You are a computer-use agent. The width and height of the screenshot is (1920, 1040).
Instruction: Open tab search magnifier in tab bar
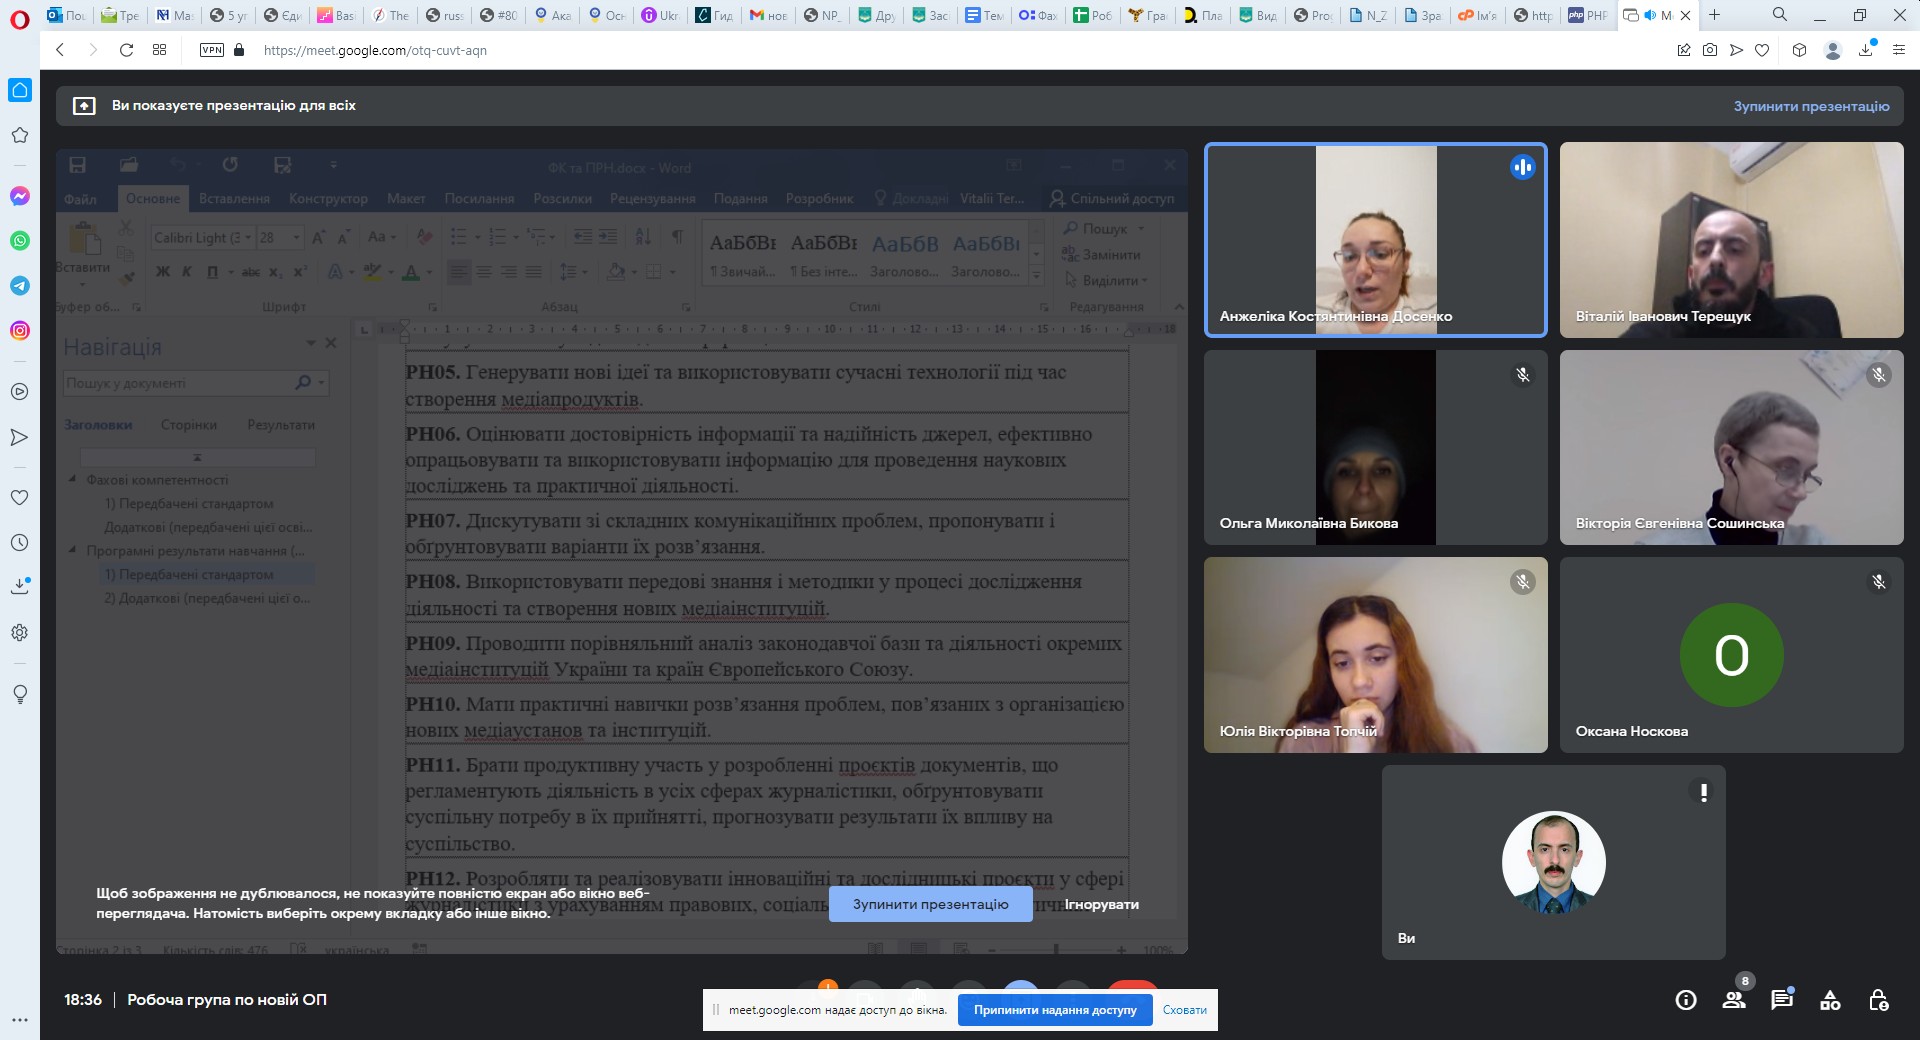coord(1780,15)
